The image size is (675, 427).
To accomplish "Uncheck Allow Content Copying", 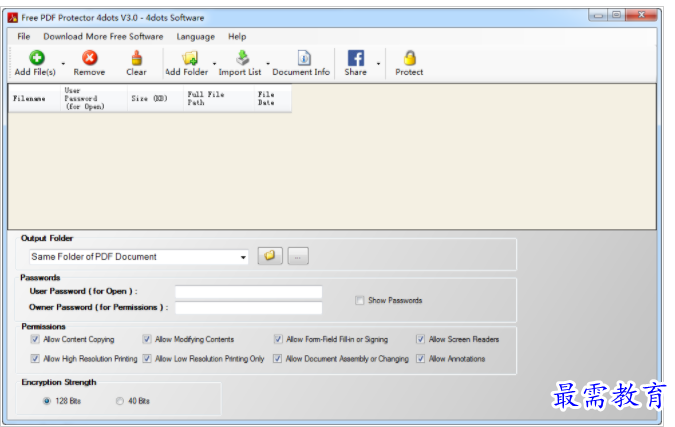I will pyautogui.click(x=35, y=339).
